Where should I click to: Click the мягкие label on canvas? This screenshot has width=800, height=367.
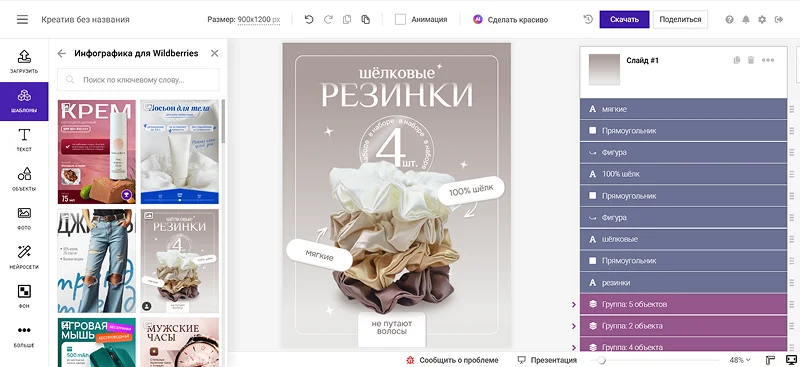pyautogui.click(x=319, y=254)
